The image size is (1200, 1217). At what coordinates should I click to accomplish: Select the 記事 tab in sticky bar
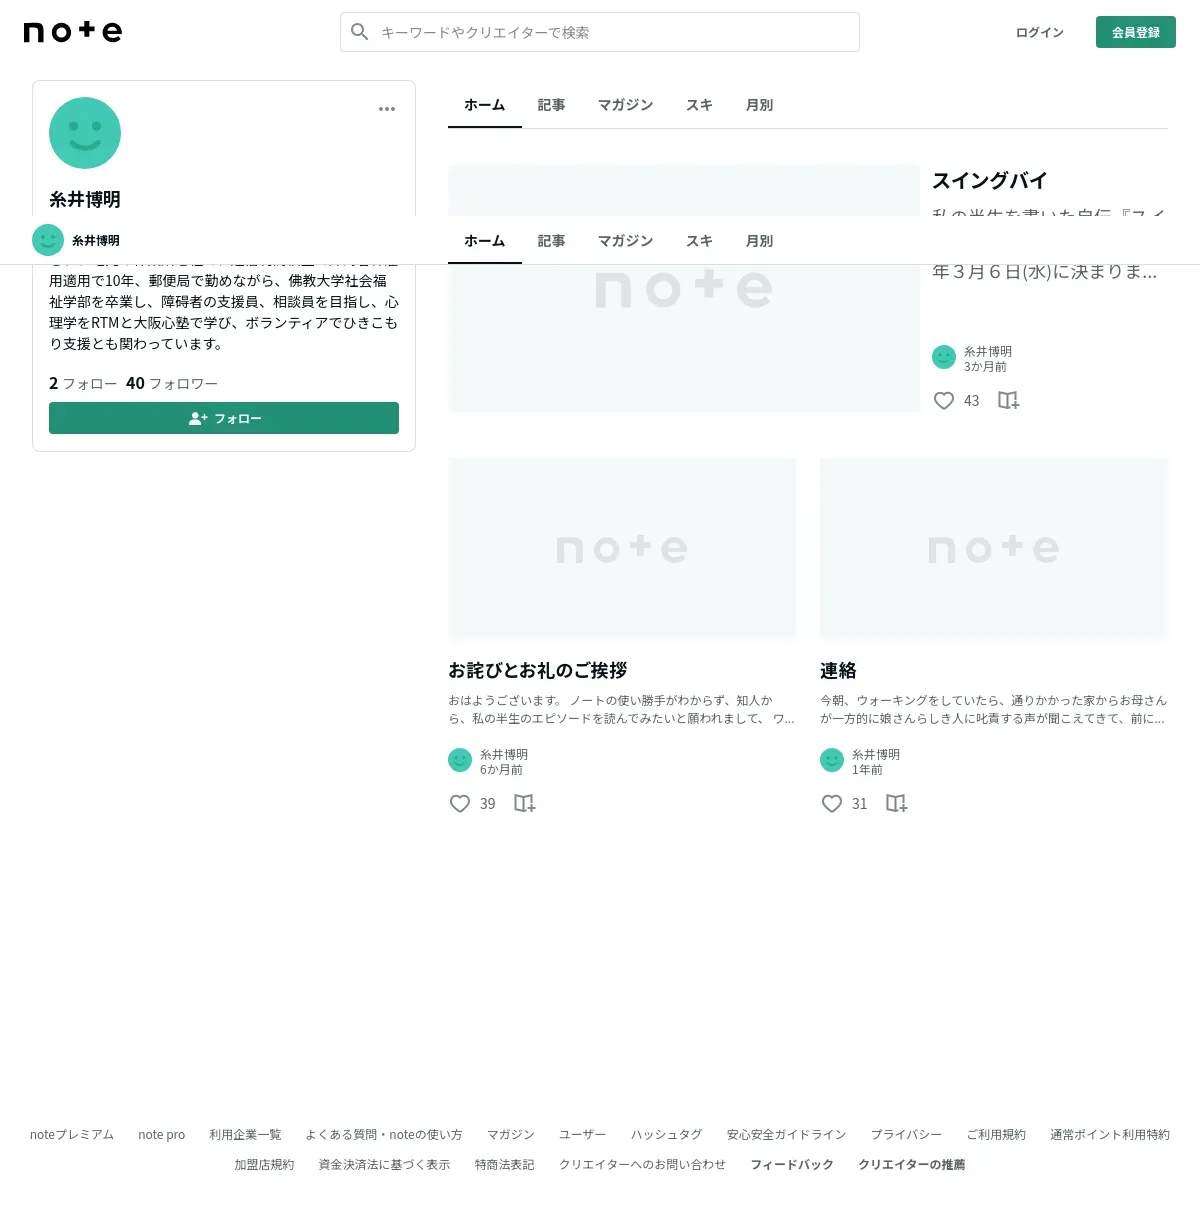point(552,241)
